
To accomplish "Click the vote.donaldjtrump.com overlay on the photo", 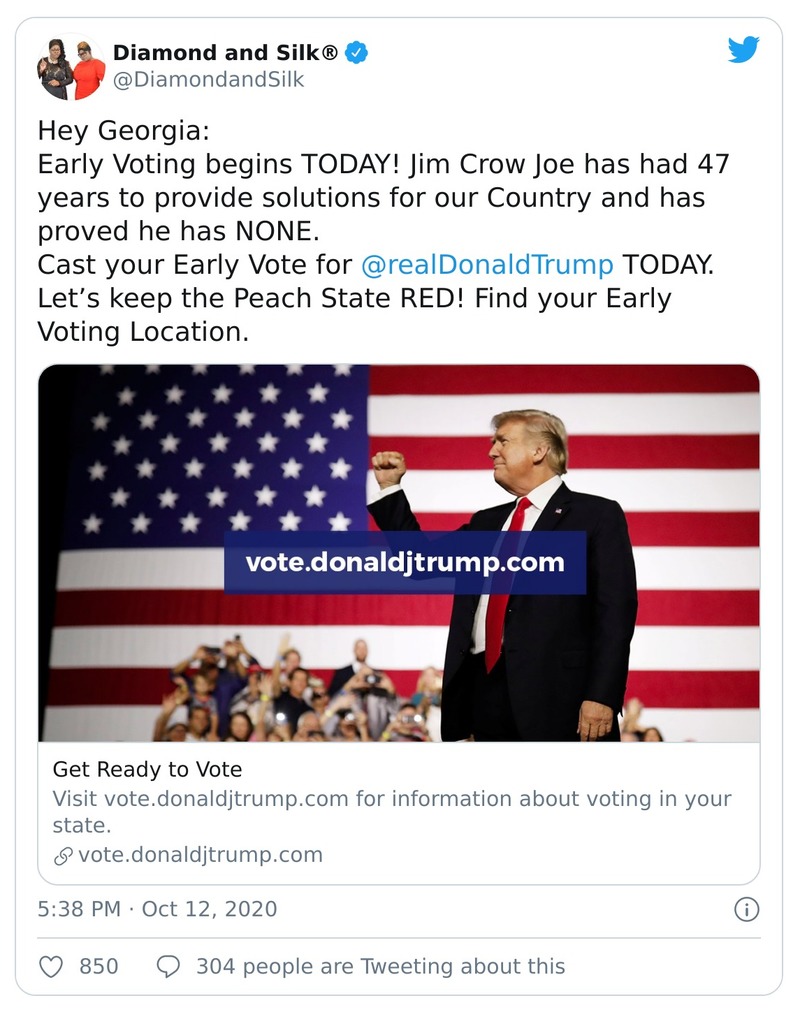I will 405,562.
